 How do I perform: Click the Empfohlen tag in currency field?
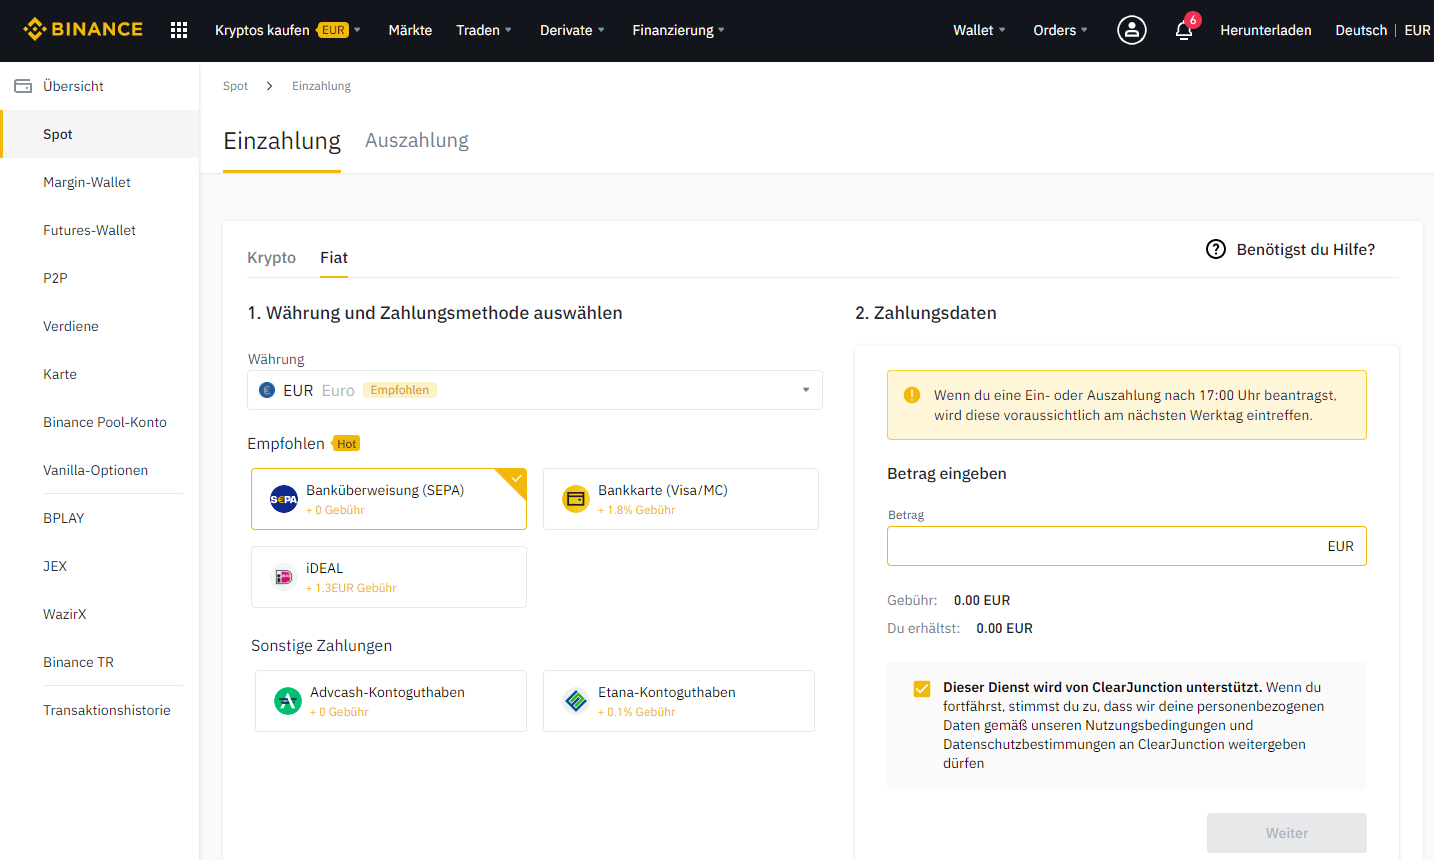400,390
